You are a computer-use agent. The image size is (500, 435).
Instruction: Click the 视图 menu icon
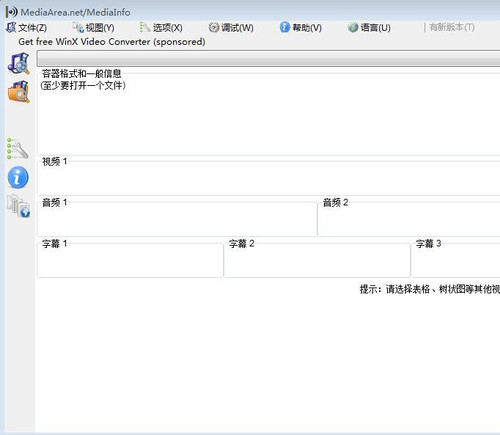click(78, 28)
